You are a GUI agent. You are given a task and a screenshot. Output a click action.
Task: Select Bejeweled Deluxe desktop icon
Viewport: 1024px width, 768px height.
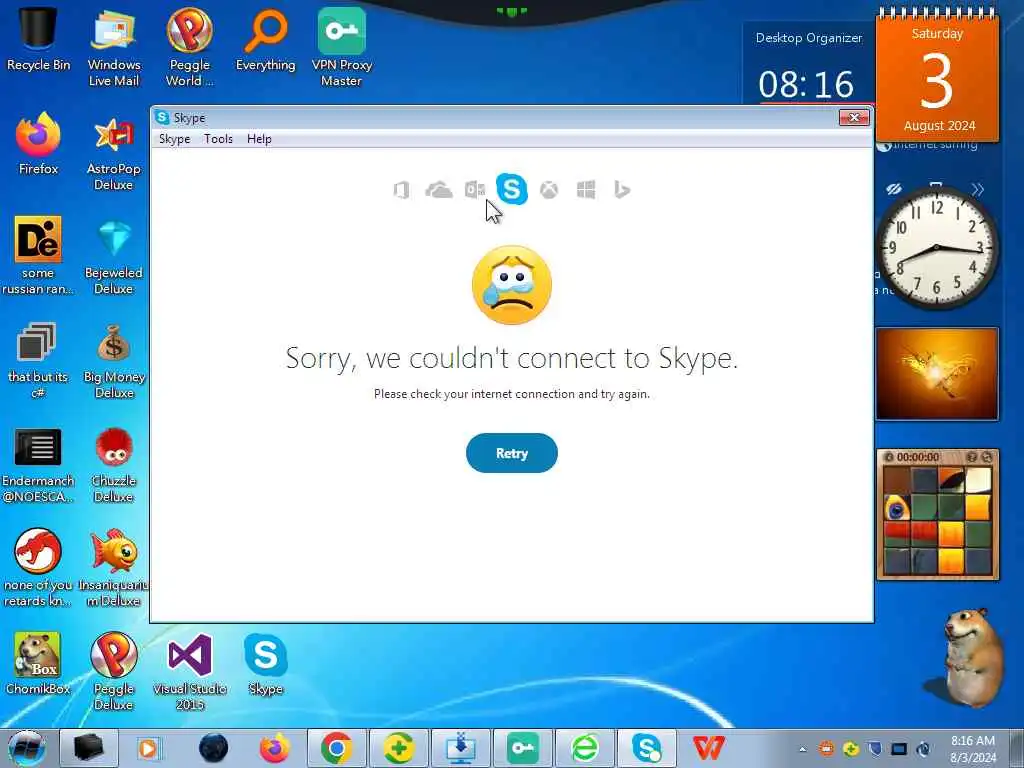[114, 255]
